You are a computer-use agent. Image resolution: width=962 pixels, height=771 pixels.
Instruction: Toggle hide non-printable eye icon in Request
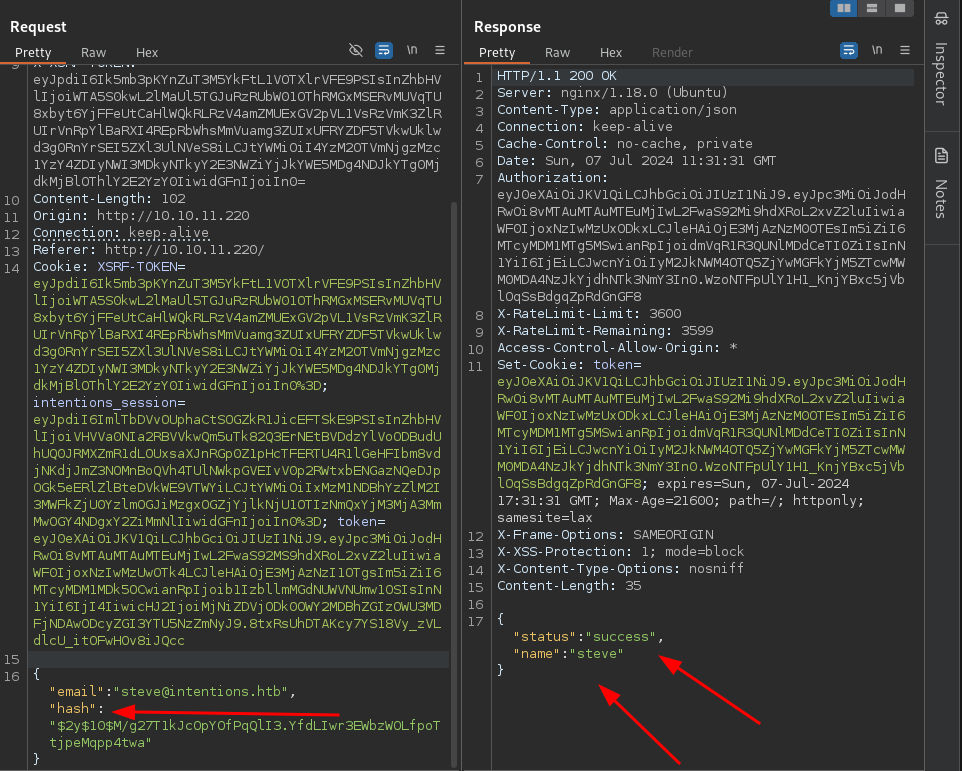(x=355, y=50)
